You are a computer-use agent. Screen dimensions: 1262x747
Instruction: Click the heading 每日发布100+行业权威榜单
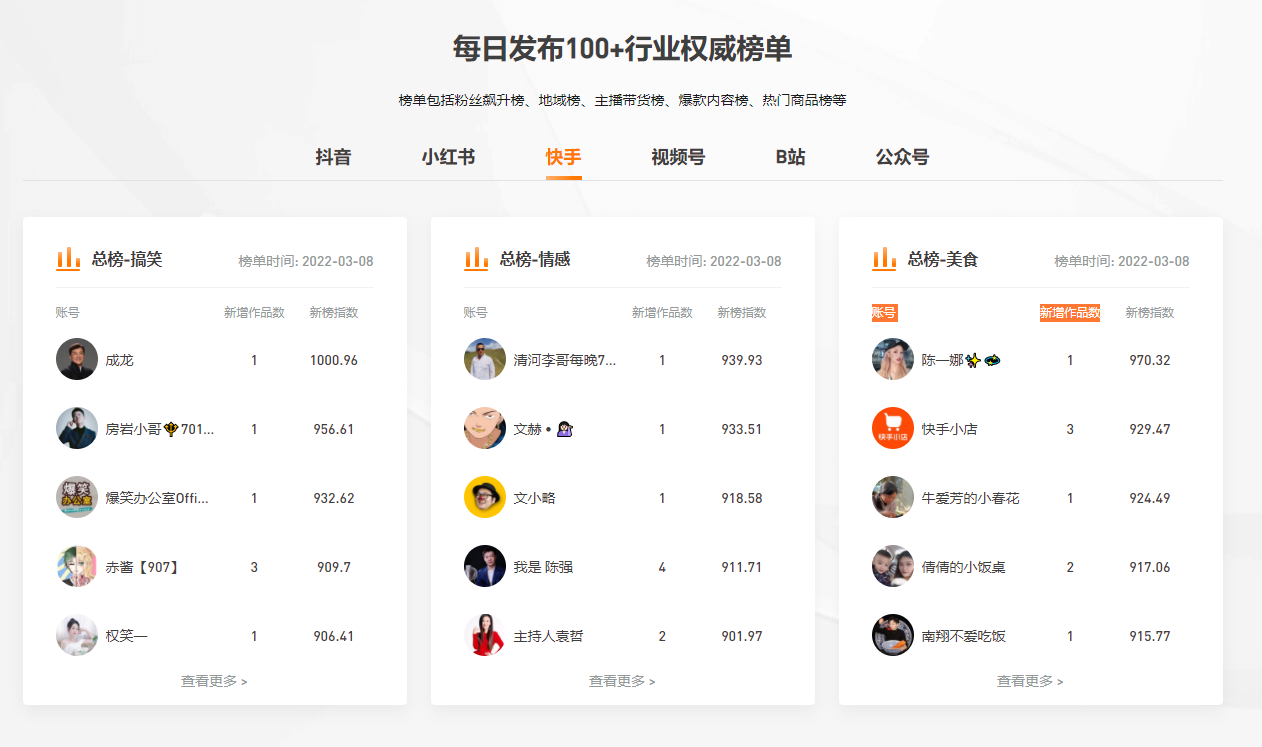[x=622, y=48]
